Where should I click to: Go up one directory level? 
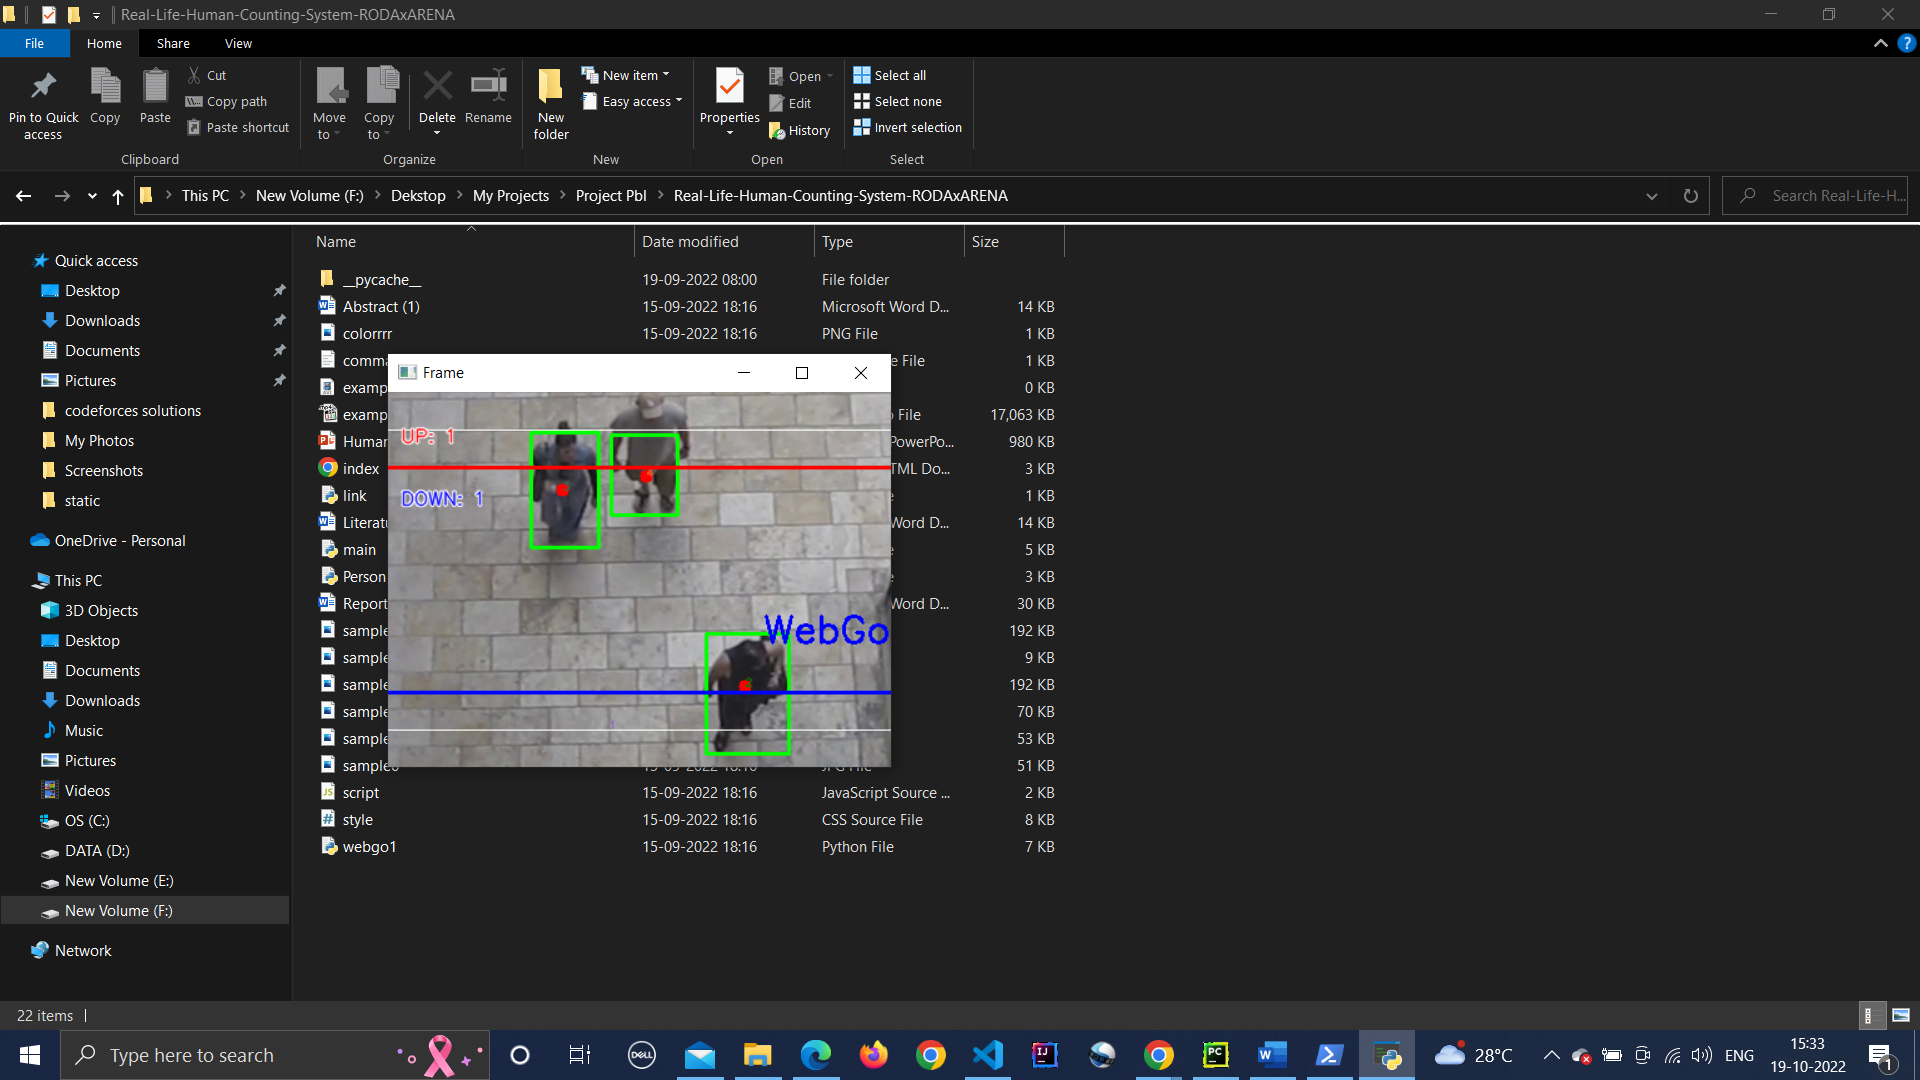coord(118,196)
